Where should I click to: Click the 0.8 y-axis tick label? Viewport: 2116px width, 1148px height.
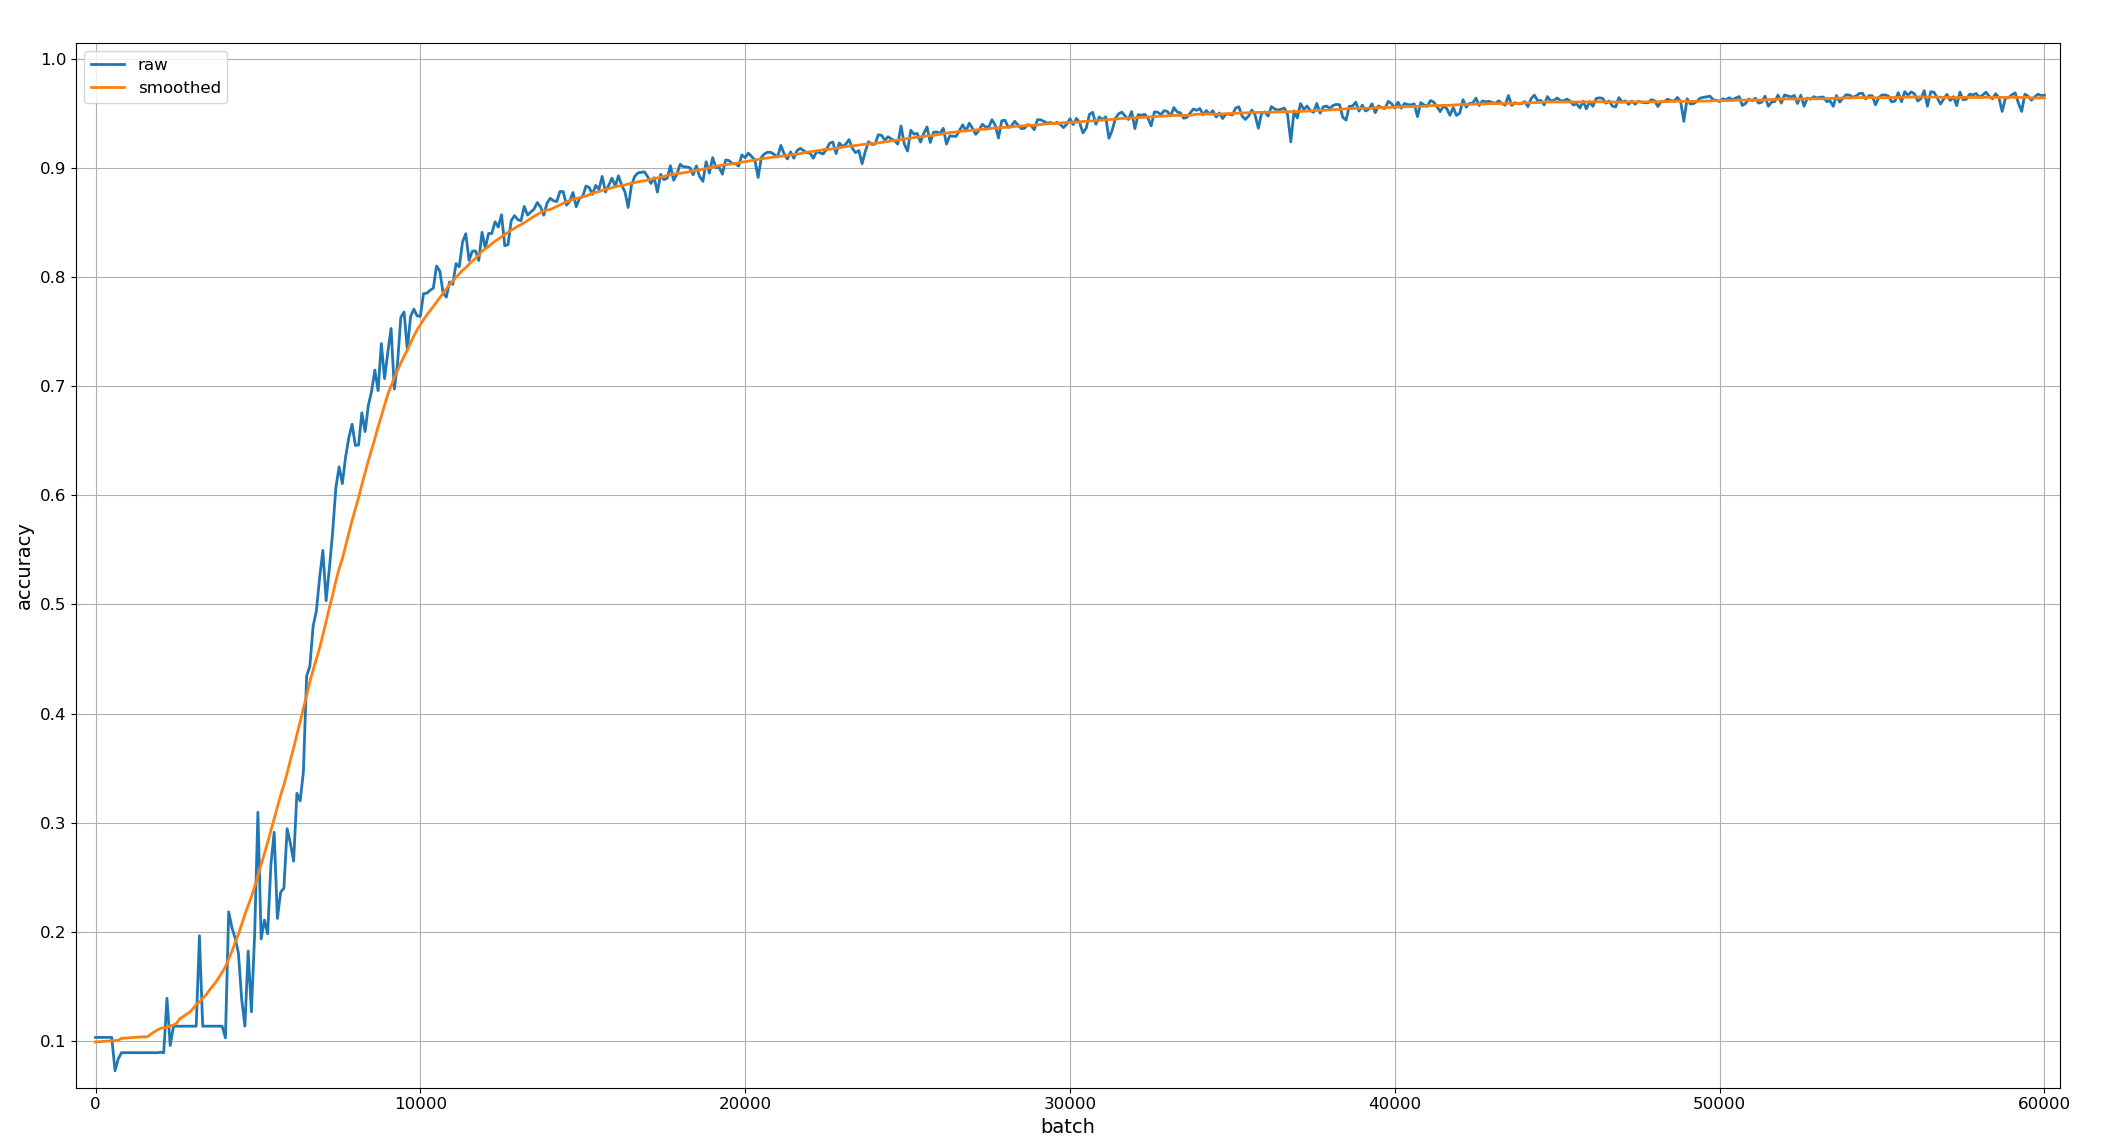pos(53,277)
